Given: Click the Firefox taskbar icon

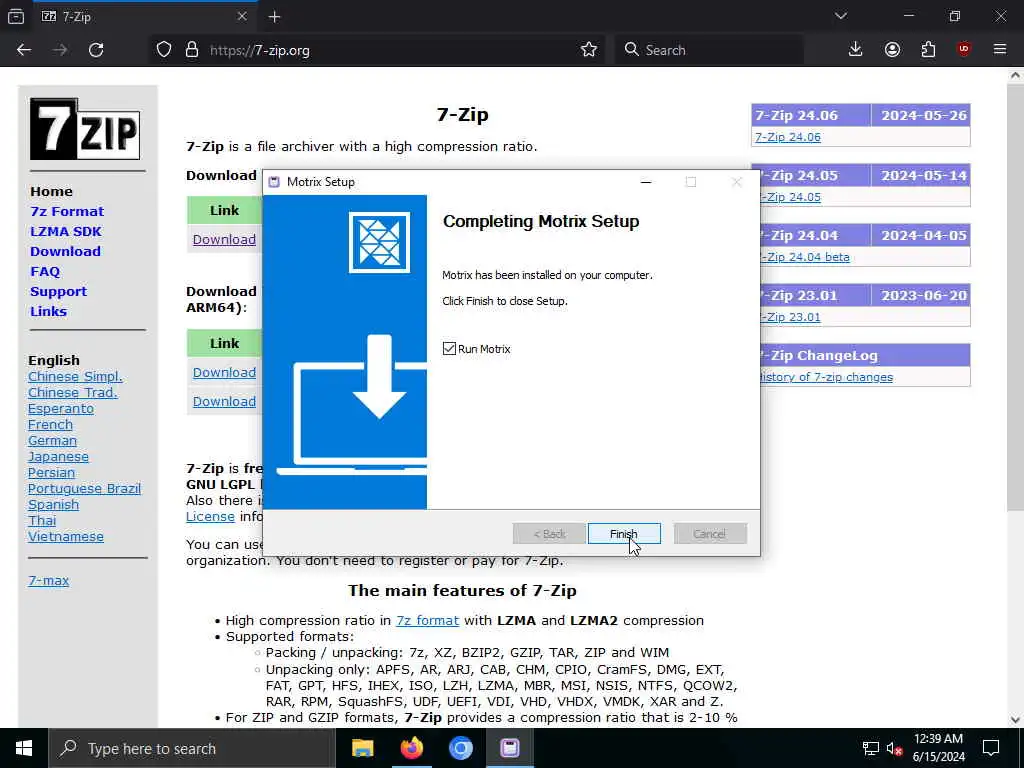Looking at the screenshot, I should tap(411, 748).
